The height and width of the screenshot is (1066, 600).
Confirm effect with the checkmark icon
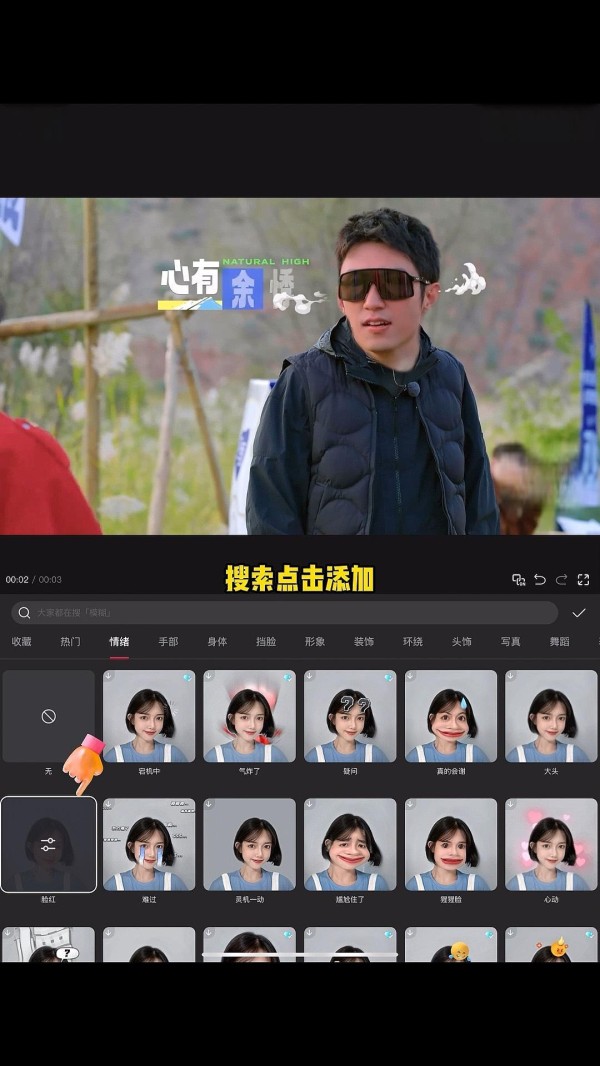coord(578,613)
